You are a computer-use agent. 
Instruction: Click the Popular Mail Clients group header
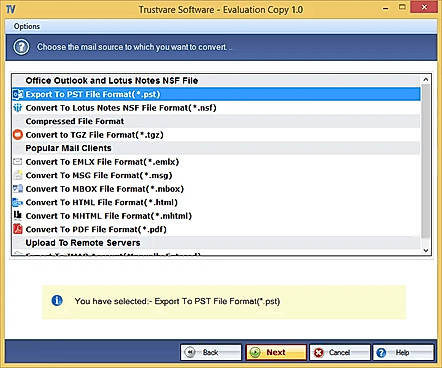click(x=216, y=148)
